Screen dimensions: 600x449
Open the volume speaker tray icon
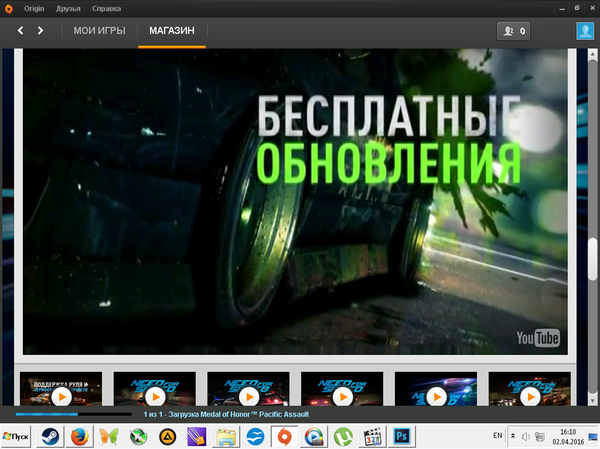[x=526, y=436]
